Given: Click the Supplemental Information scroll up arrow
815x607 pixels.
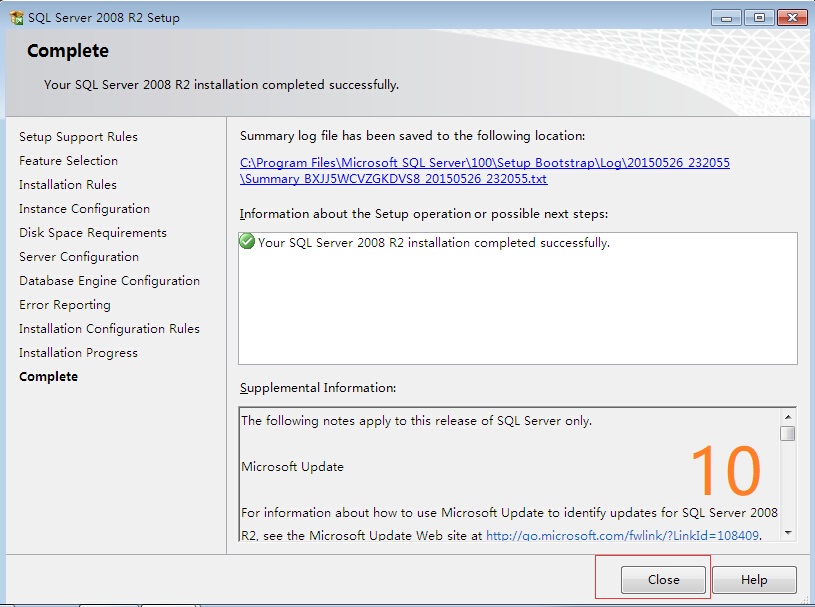Looking at the screenshot, I should pyautogui.click(x=788, y=416).
